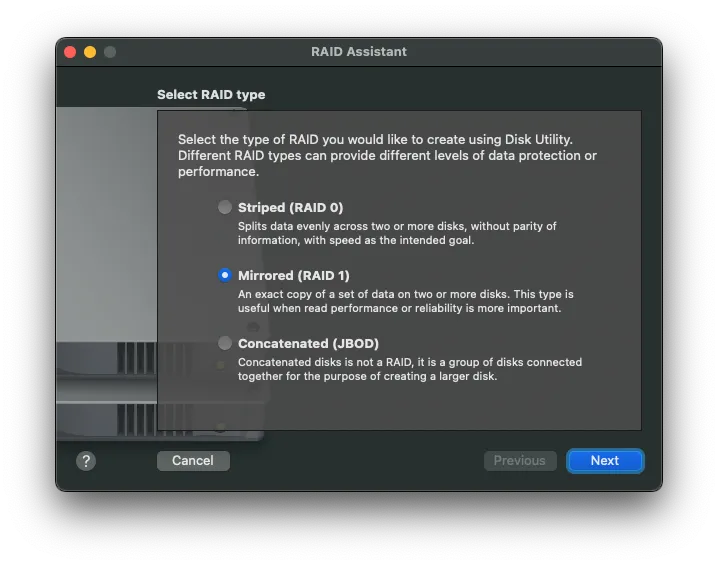Image resolution: width=718 pixels, height=565 pixels.
Task: Close the RAID Assistant with red button
Action: click(x=70, y=52)
